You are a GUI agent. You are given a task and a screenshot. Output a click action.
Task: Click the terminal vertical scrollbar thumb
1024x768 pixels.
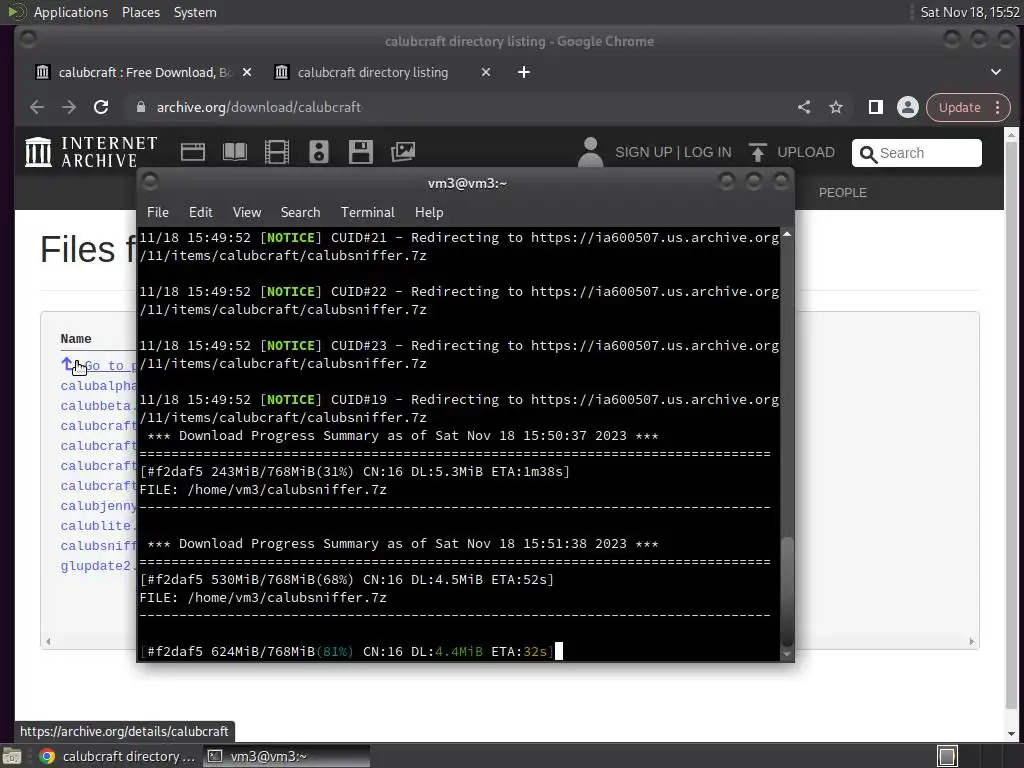point(787,591)
